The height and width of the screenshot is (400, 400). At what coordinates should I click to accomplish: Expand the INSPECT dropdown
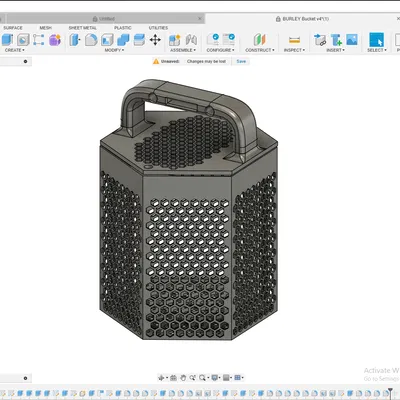click(x=294, y=50)
